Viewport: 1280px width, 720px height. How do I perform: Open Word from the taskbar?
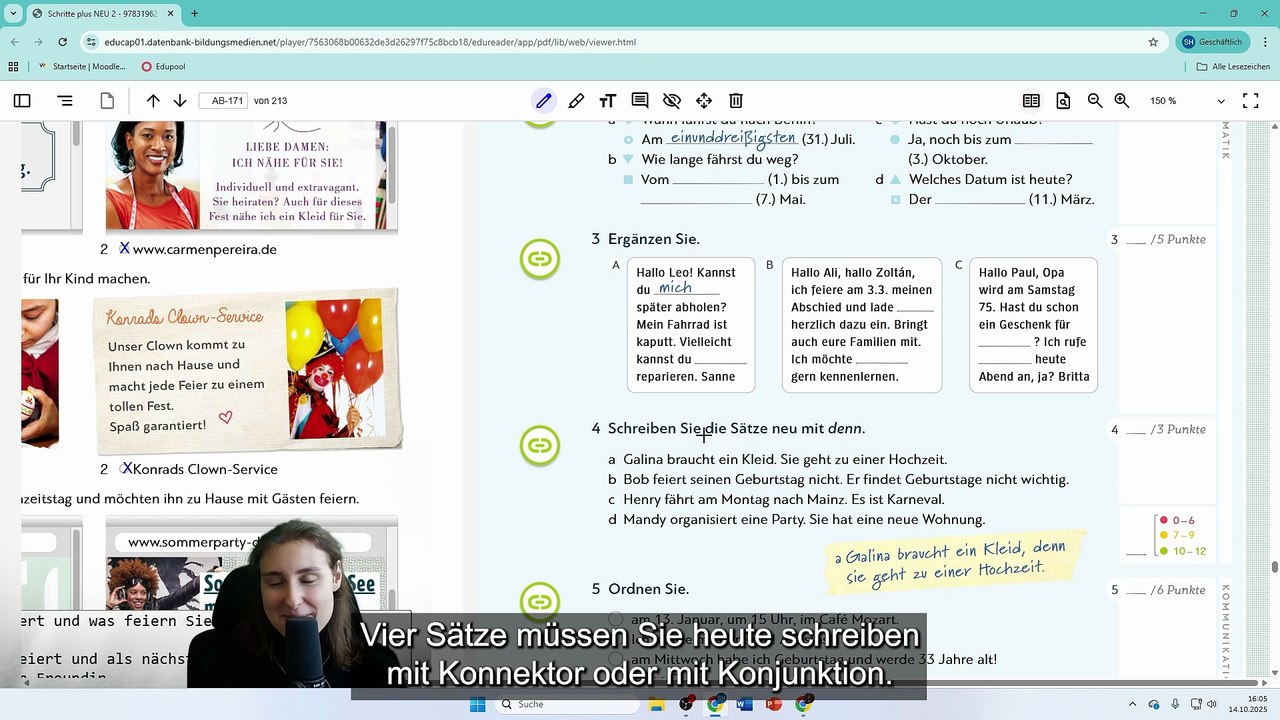[744, 704]
